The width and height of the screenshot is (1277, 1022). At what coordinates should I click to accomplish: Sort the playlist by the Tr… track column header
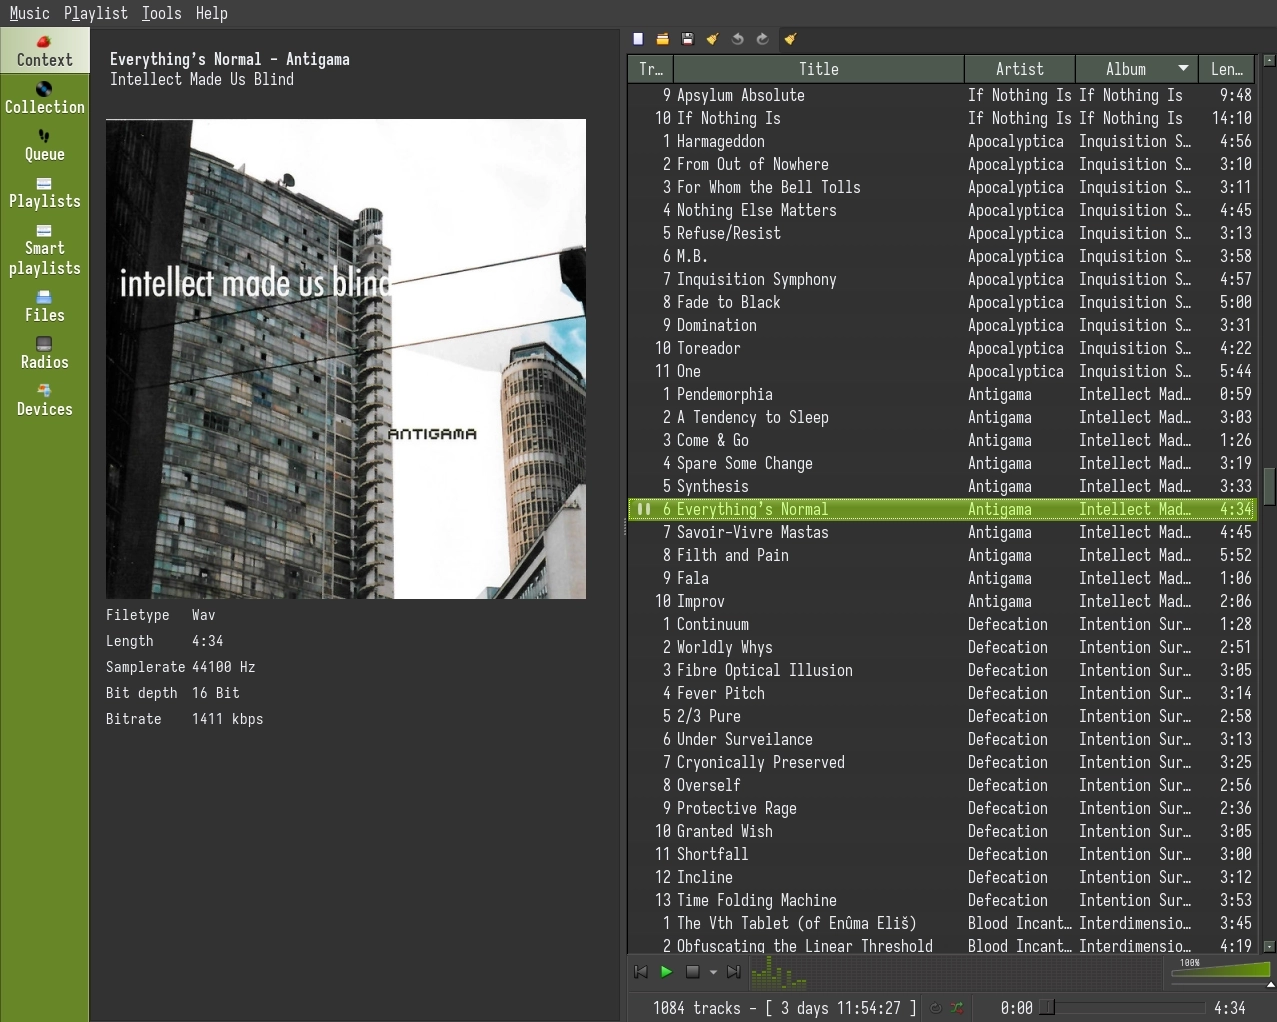click(651, 69)
